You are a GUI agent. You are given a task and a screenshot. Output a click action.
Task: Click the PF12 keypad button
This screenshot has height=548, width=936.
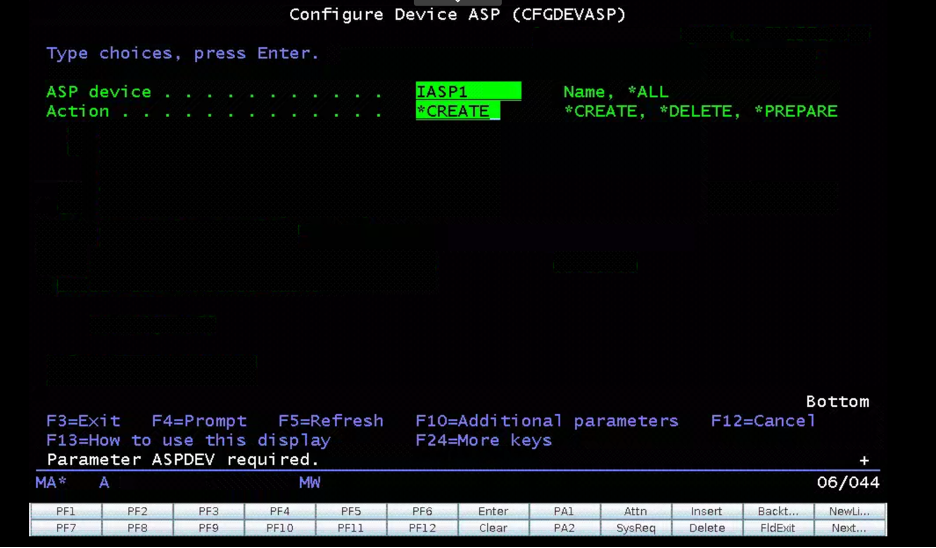click(422, 528)
